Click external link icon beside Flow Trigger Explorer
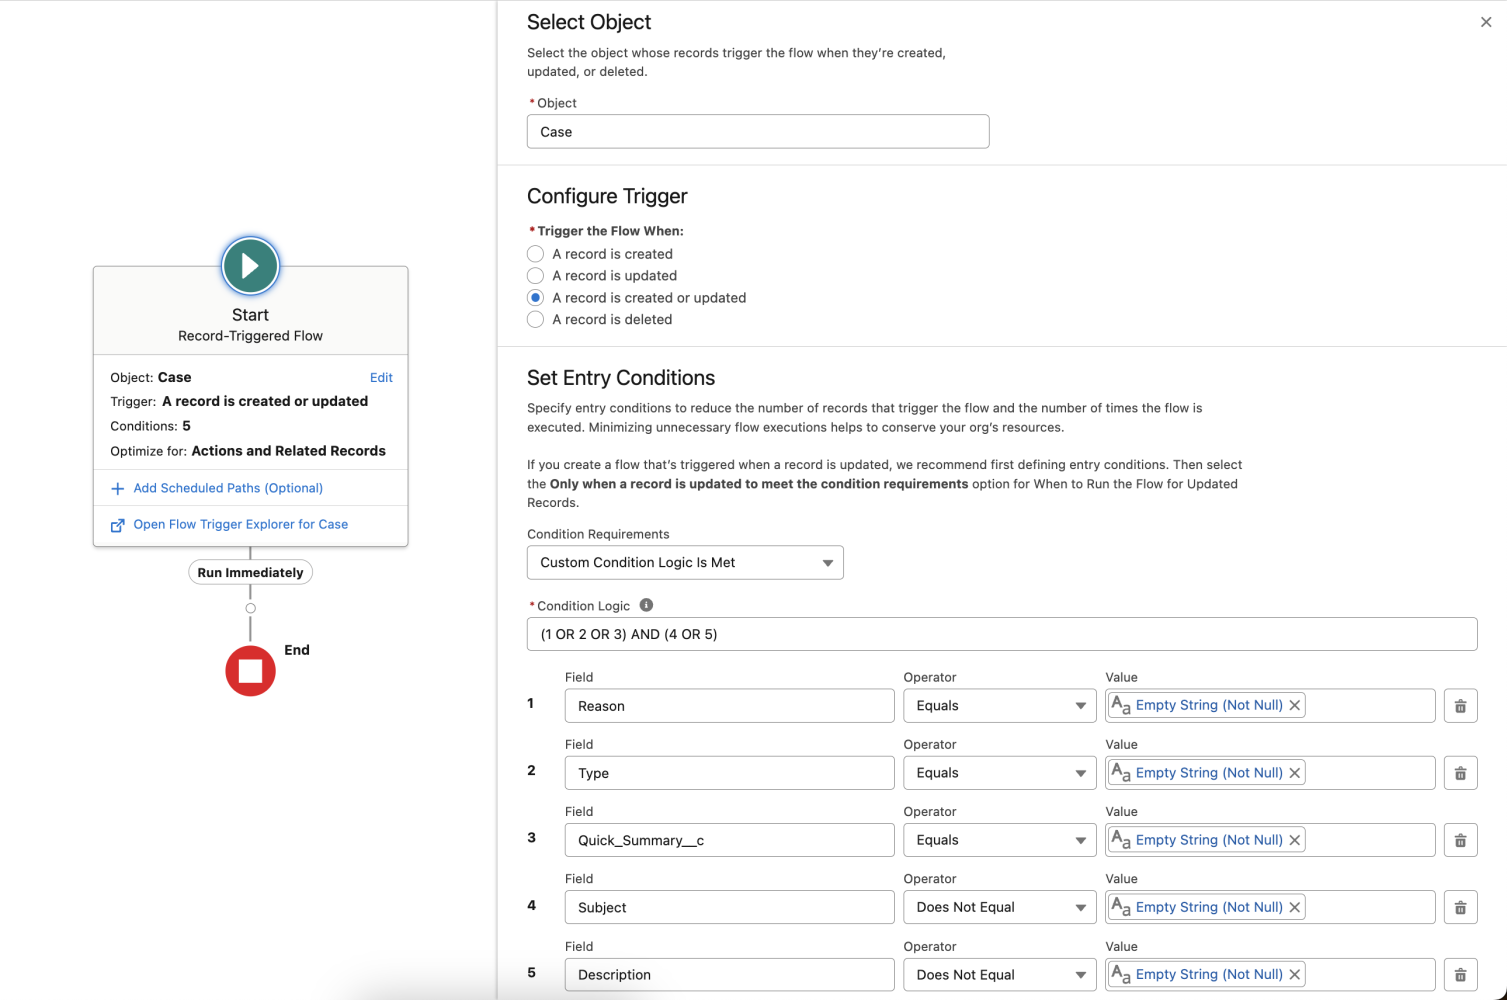Screen dimensions: 1507x1000 coord(117,524)
